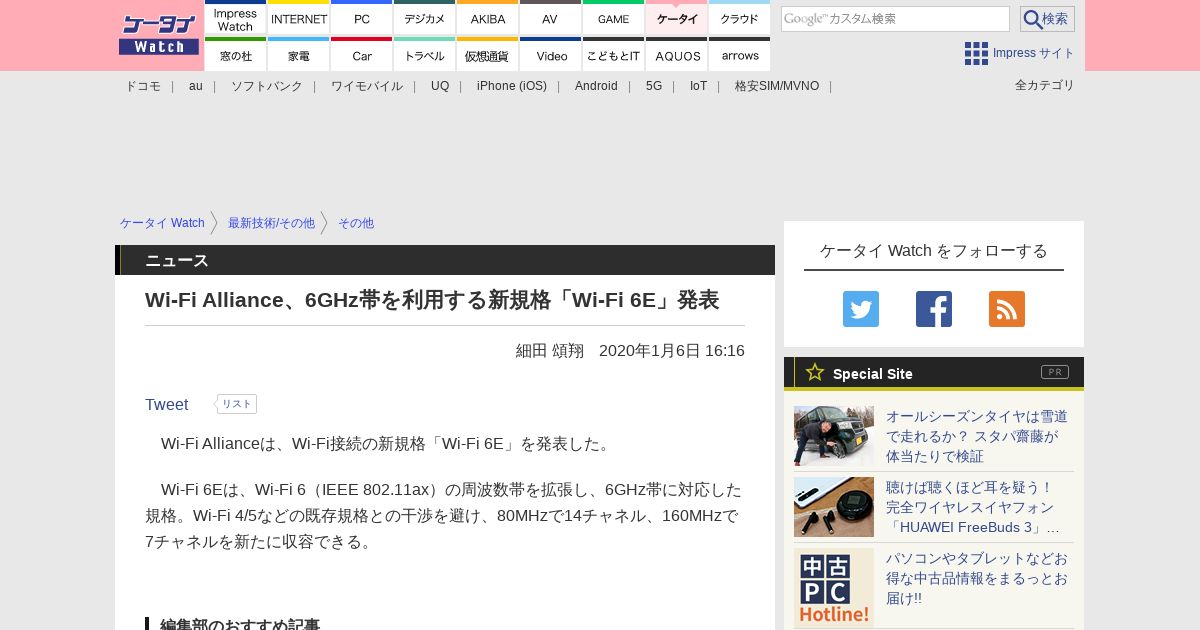The image size is (1200, 630).
Task: Open the Facebook follow icon
Action: coord(934,309)
